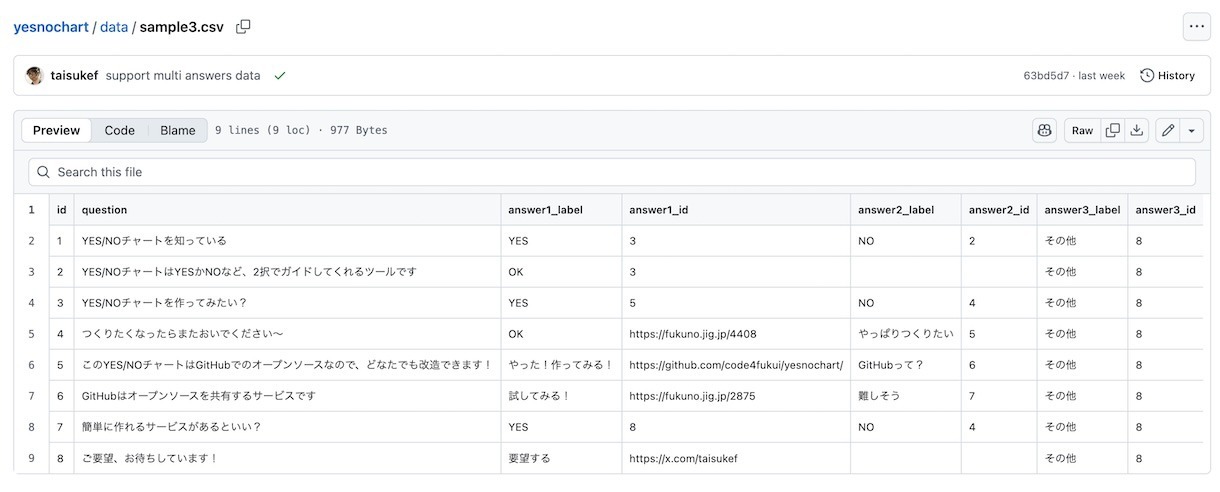Open commit message 'support multi answers data'

point(183,76)
